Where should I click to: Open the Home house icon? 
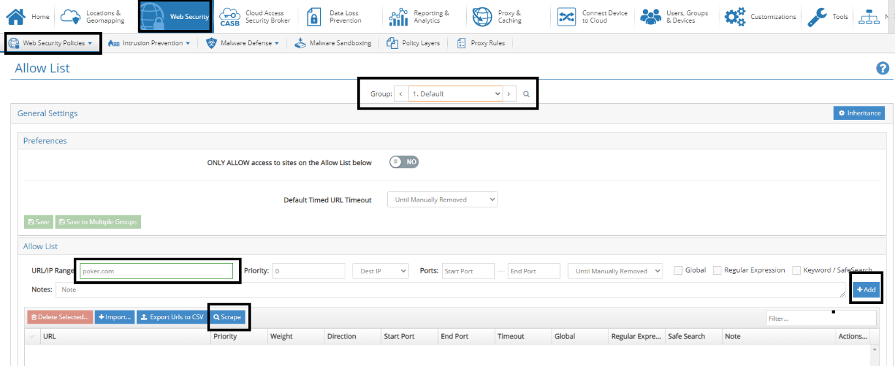coord(15,17)
